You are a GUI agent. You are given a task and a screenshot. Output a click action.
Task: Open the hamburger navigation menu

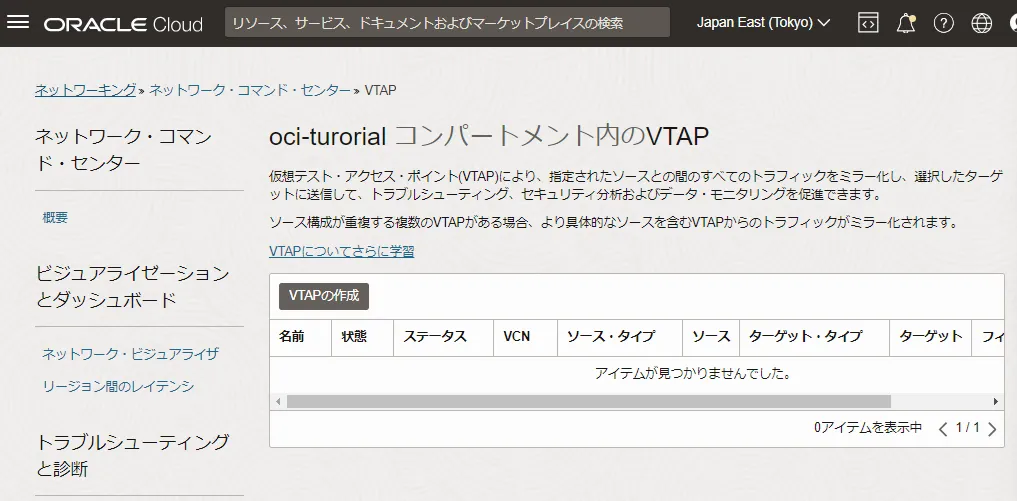coord(18,23)
